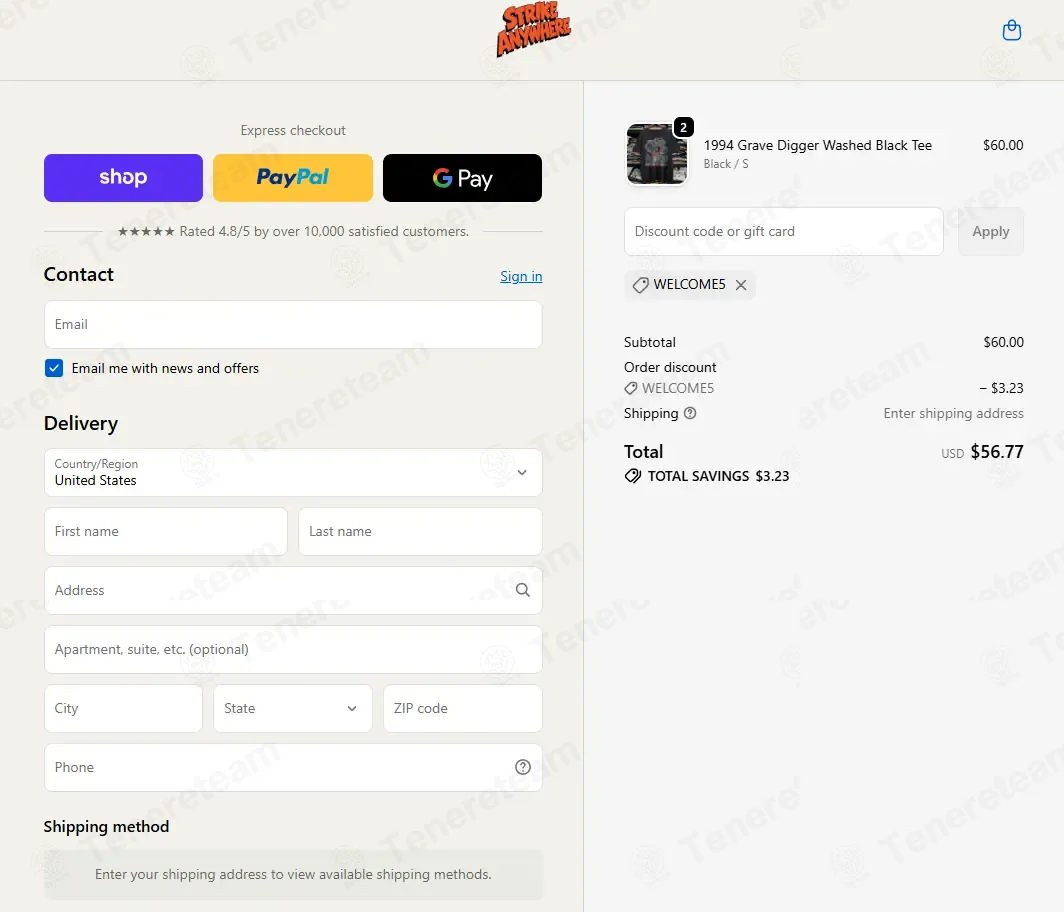Viewport: 1064px width, 912px height.
Task: Click the – $3.23 order discount amount
Action: (x=1002, y=388)
